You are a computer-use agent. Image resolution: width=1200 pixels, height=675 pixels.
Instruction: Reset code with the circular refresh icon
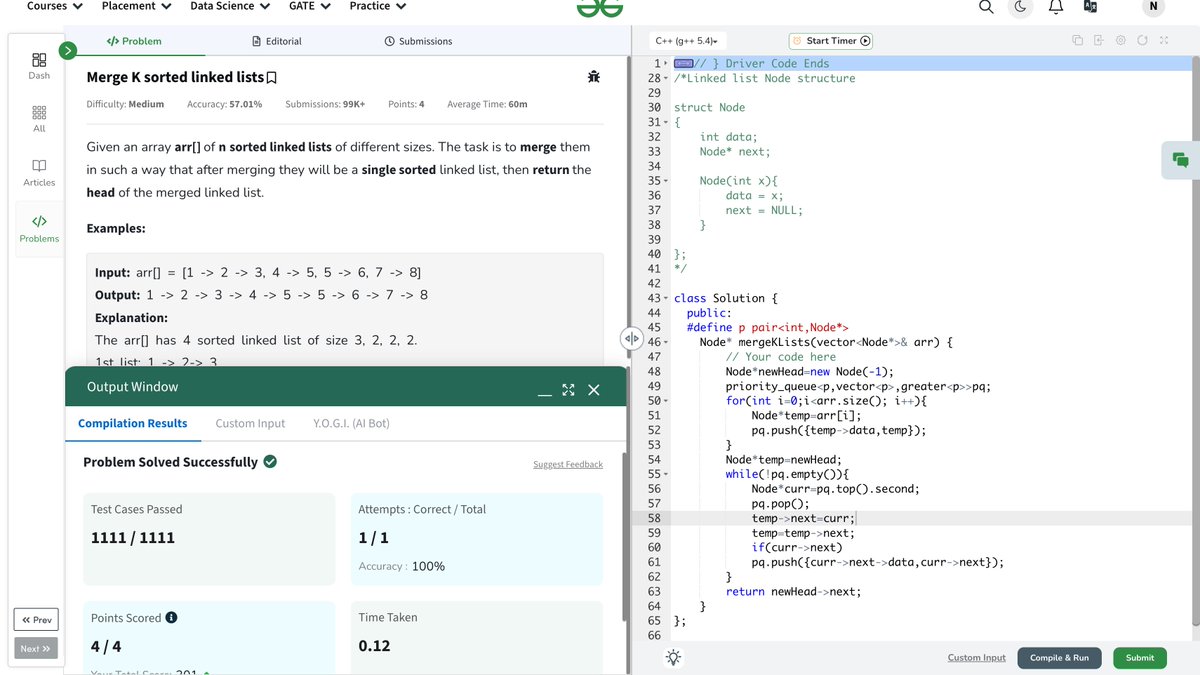click(x=1142, y=41)
